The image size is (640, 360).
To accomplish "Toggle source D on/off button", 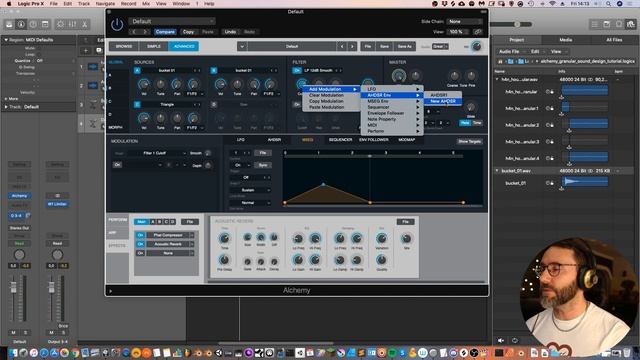I will click(x=213, y=104).
